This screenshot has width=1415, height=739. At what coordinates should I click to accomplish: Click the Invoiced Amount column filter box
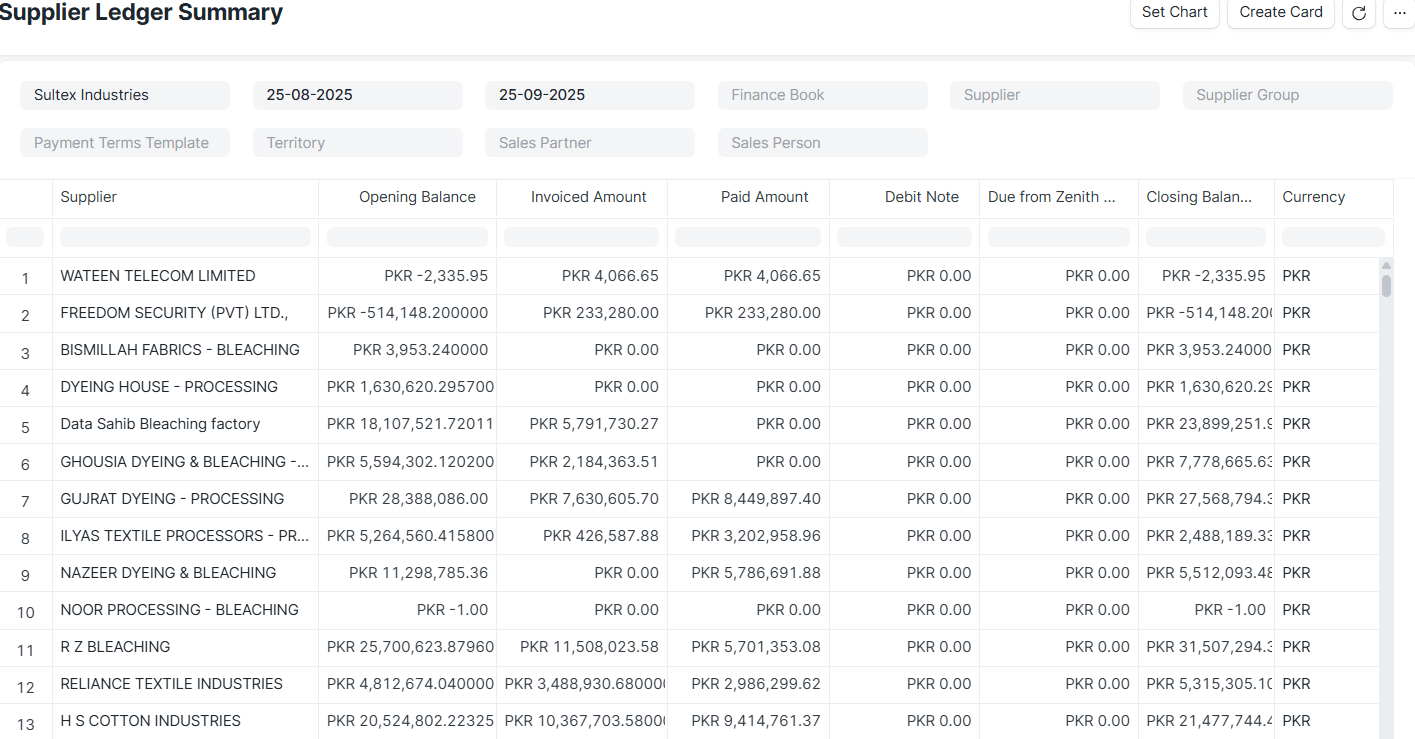point(582,237)
